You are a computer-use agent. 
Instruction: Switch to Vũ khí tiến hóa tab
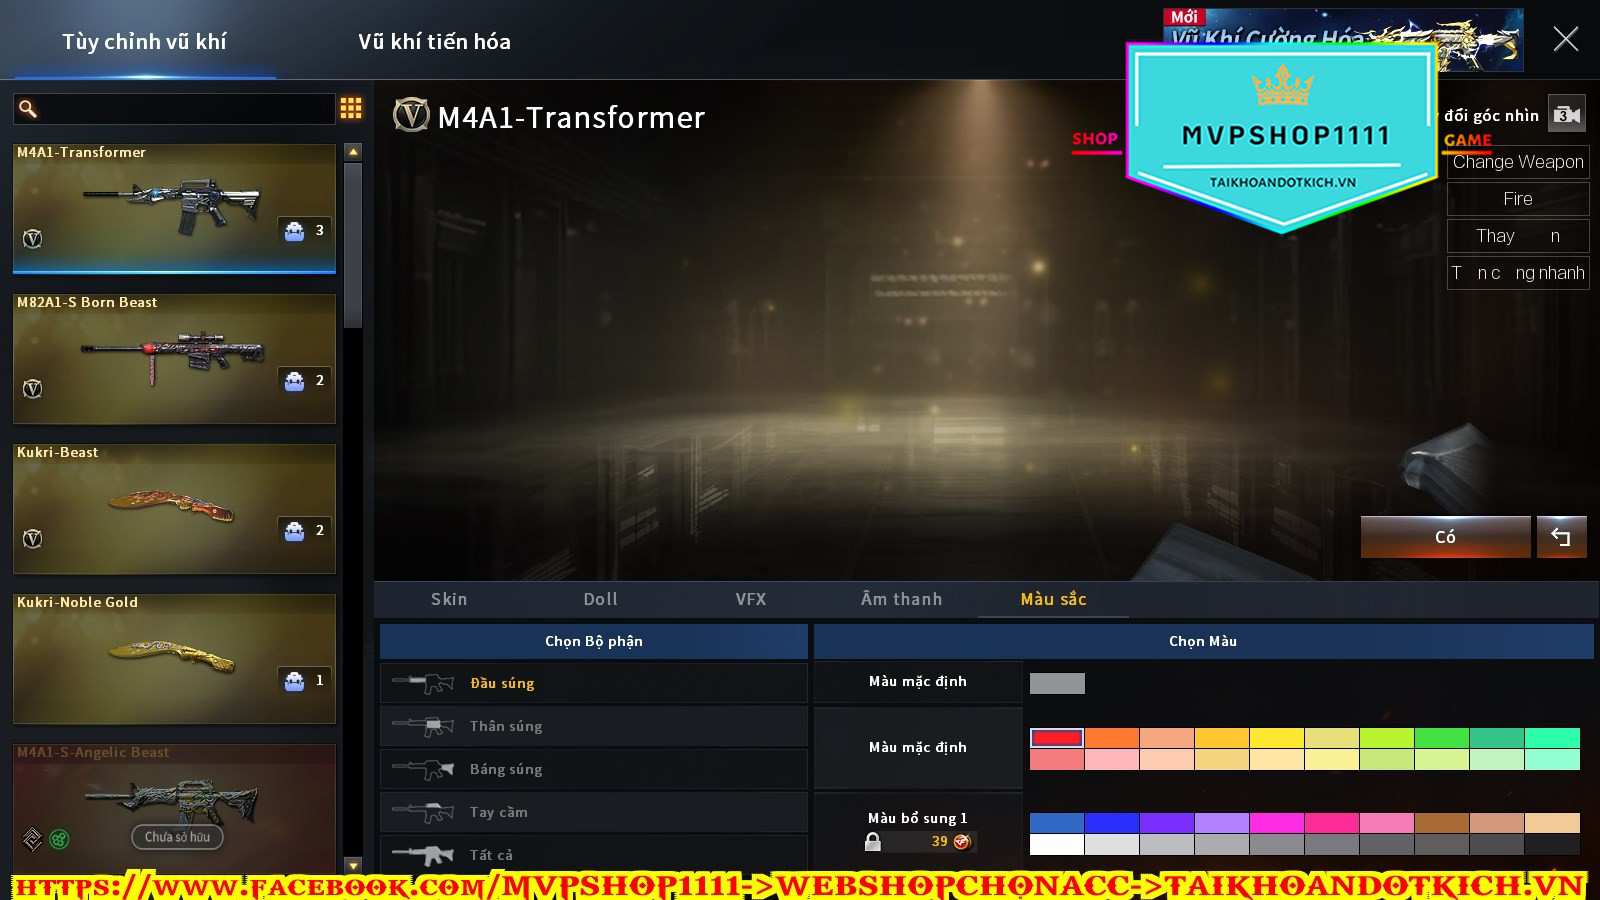pyautogui.click(x=434, y=42)
